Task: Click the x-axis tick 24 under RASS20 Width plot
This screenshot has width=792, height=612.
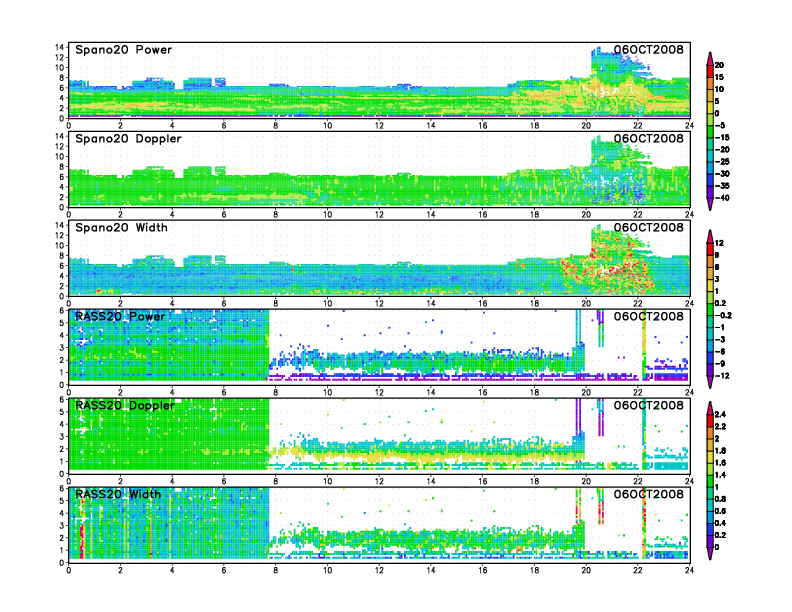Action: click(x=689, y=570)
